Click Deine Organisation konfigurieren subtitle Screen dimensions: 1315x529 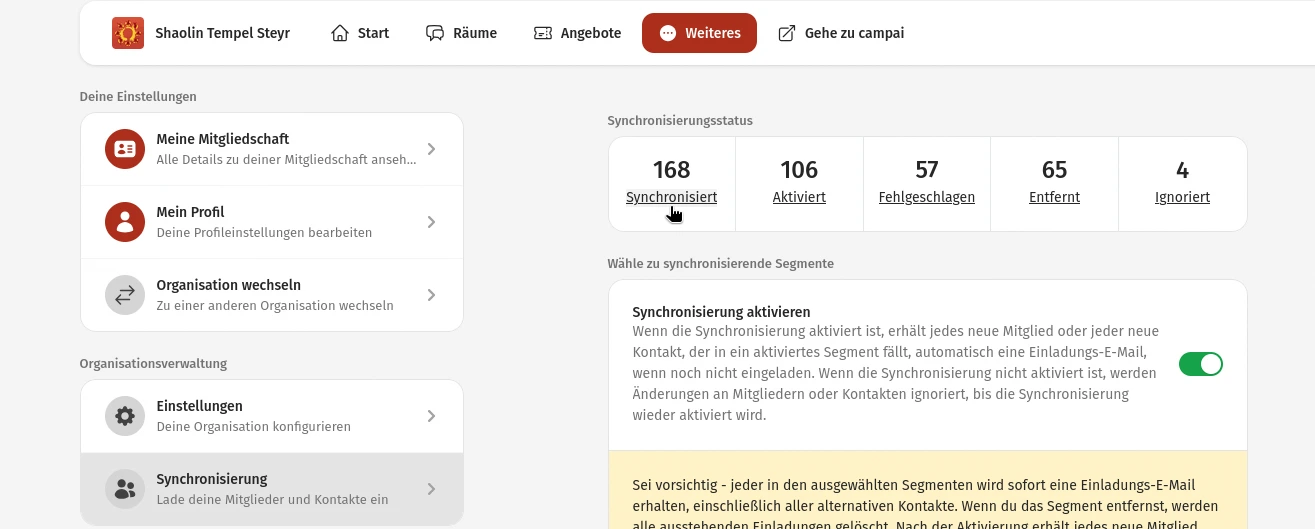pos(254,426)
